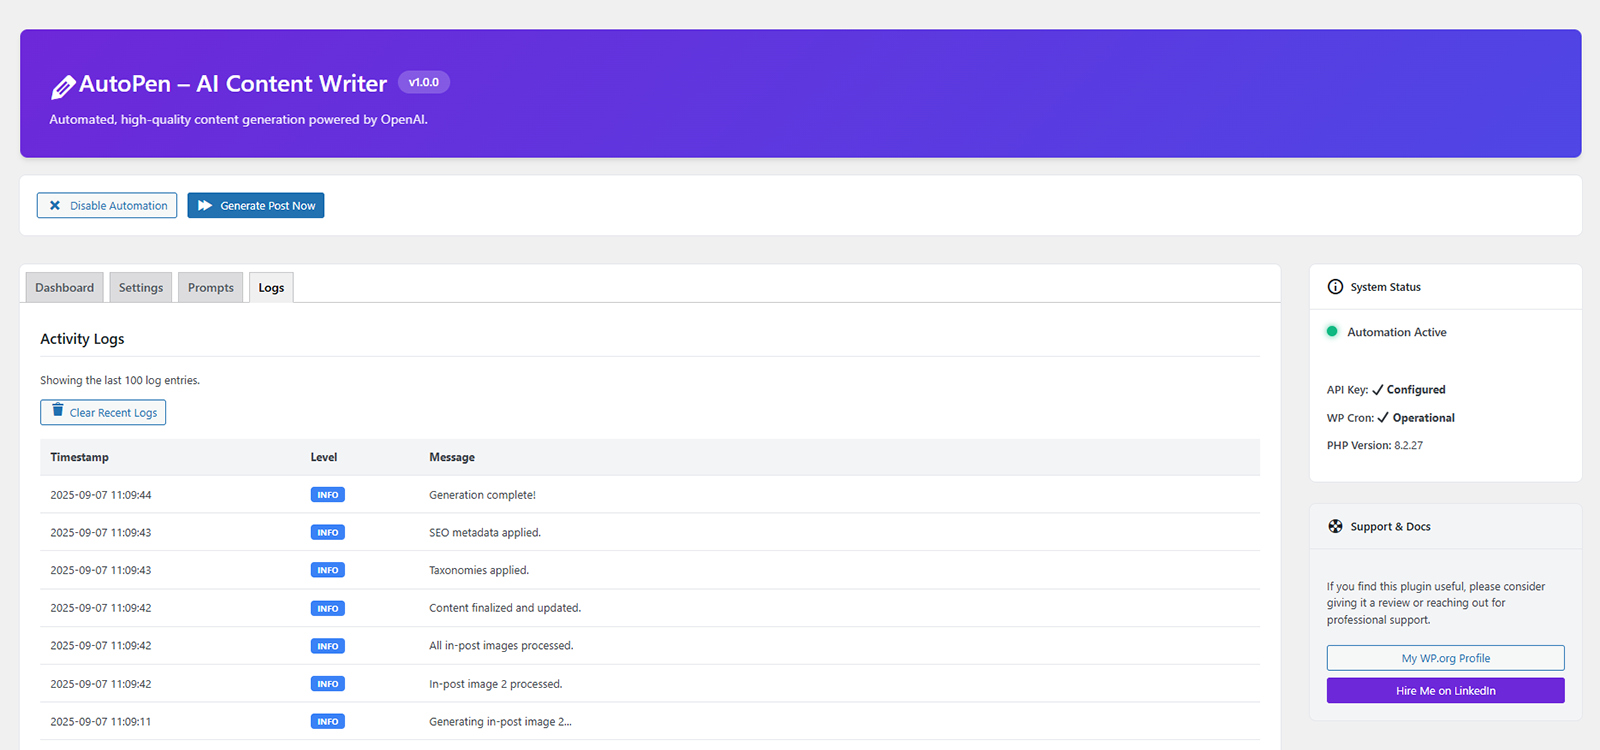Viewport: 1600px width, 750px height.
Task: Click INFO badge for Generating in-post image 2
Action: tap(328, 721)
